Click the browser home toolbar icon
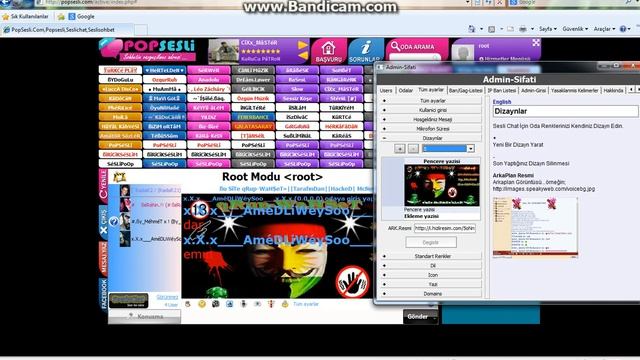 (472, 29)
